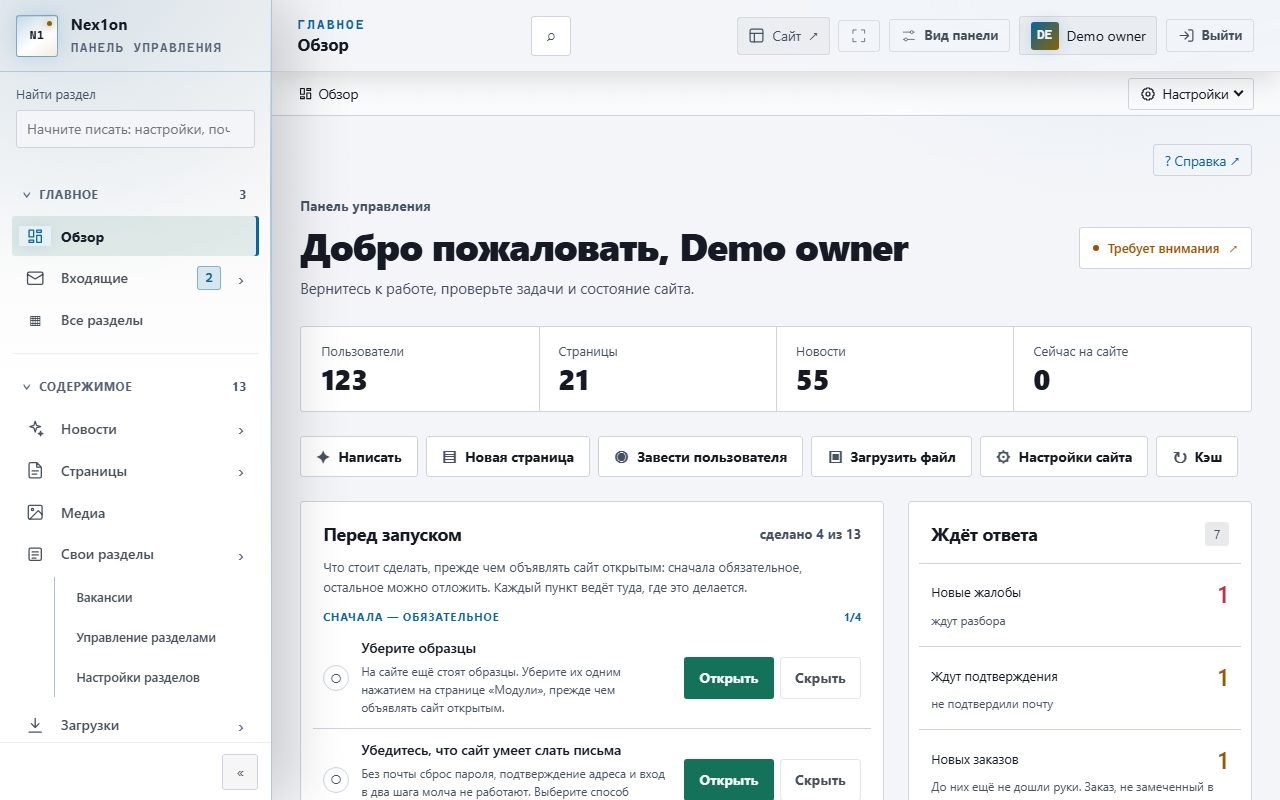Open the Настройки dropdown
Screen dimensions: 1280x800
pos(1191,94)
